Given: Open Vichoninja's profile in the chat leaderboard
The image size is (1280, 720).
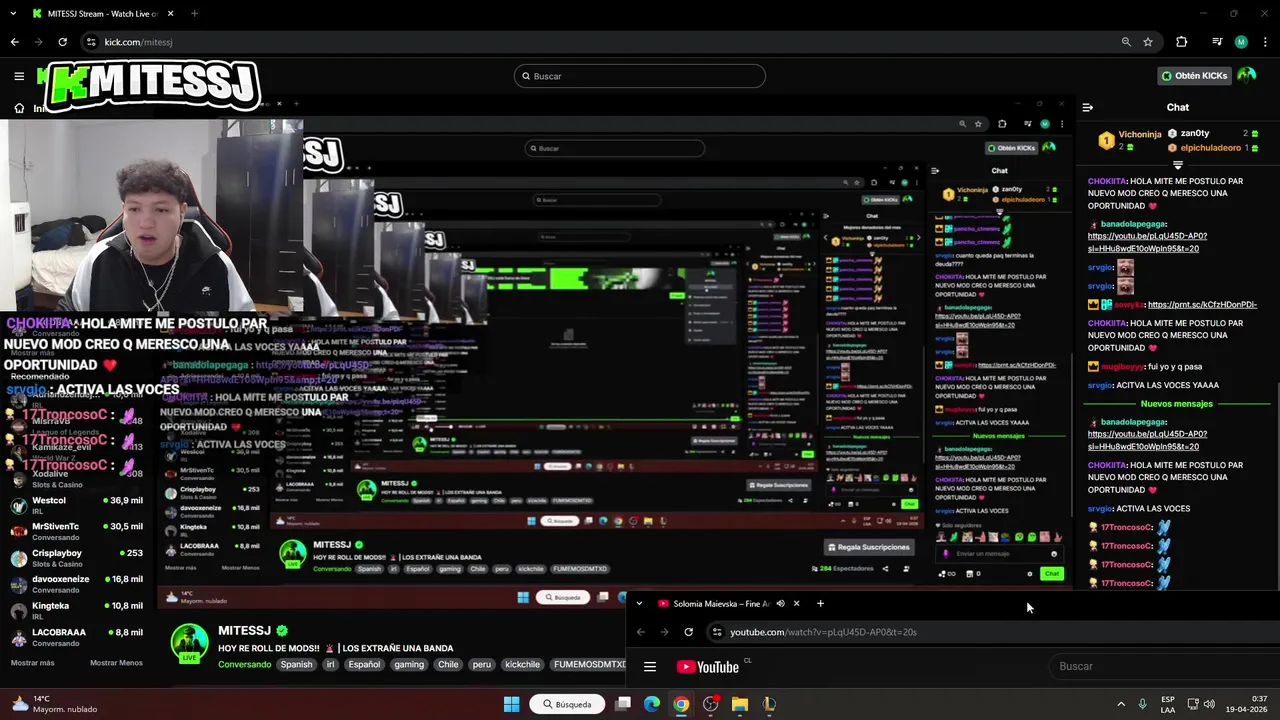Looking at the screenshot, I should 1140,133.
